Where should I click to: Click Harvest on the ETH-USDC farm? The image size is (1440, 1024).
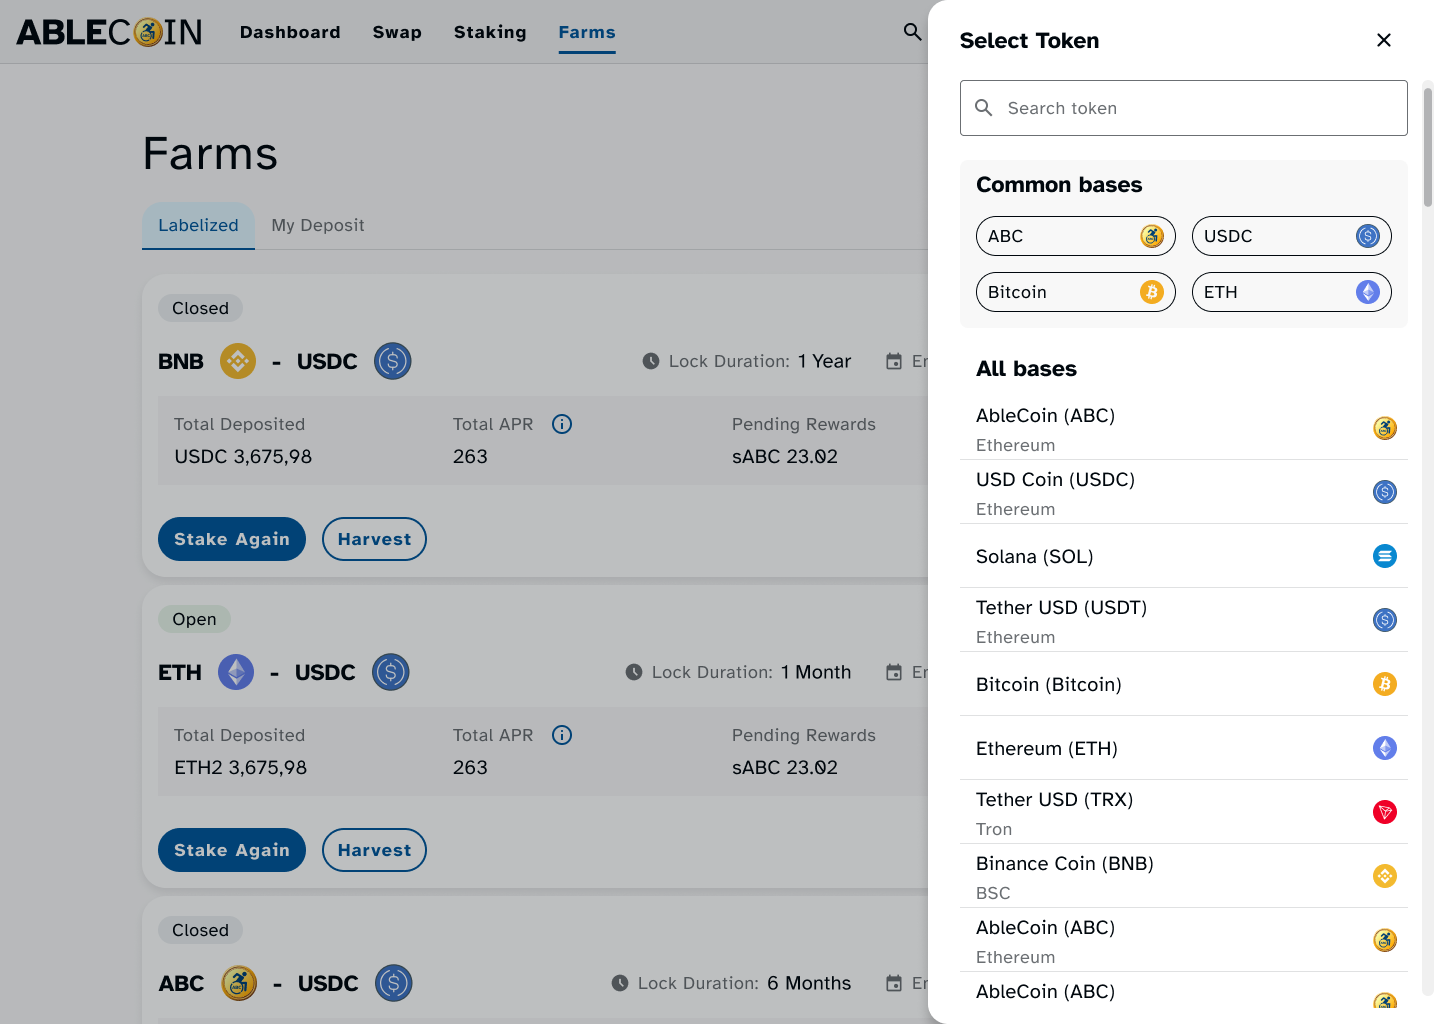coord(374,850)
